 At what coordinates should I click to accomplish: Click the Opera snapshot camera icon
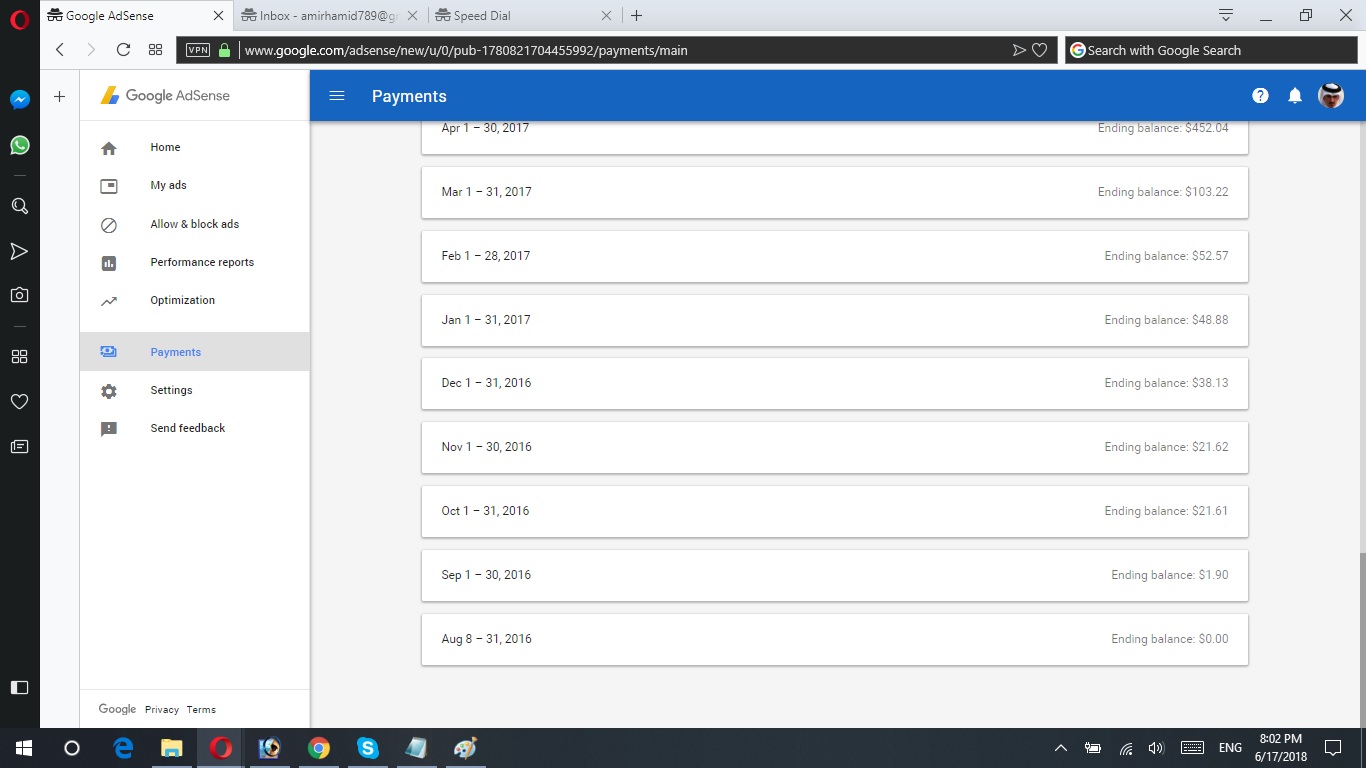coord(19,295)
